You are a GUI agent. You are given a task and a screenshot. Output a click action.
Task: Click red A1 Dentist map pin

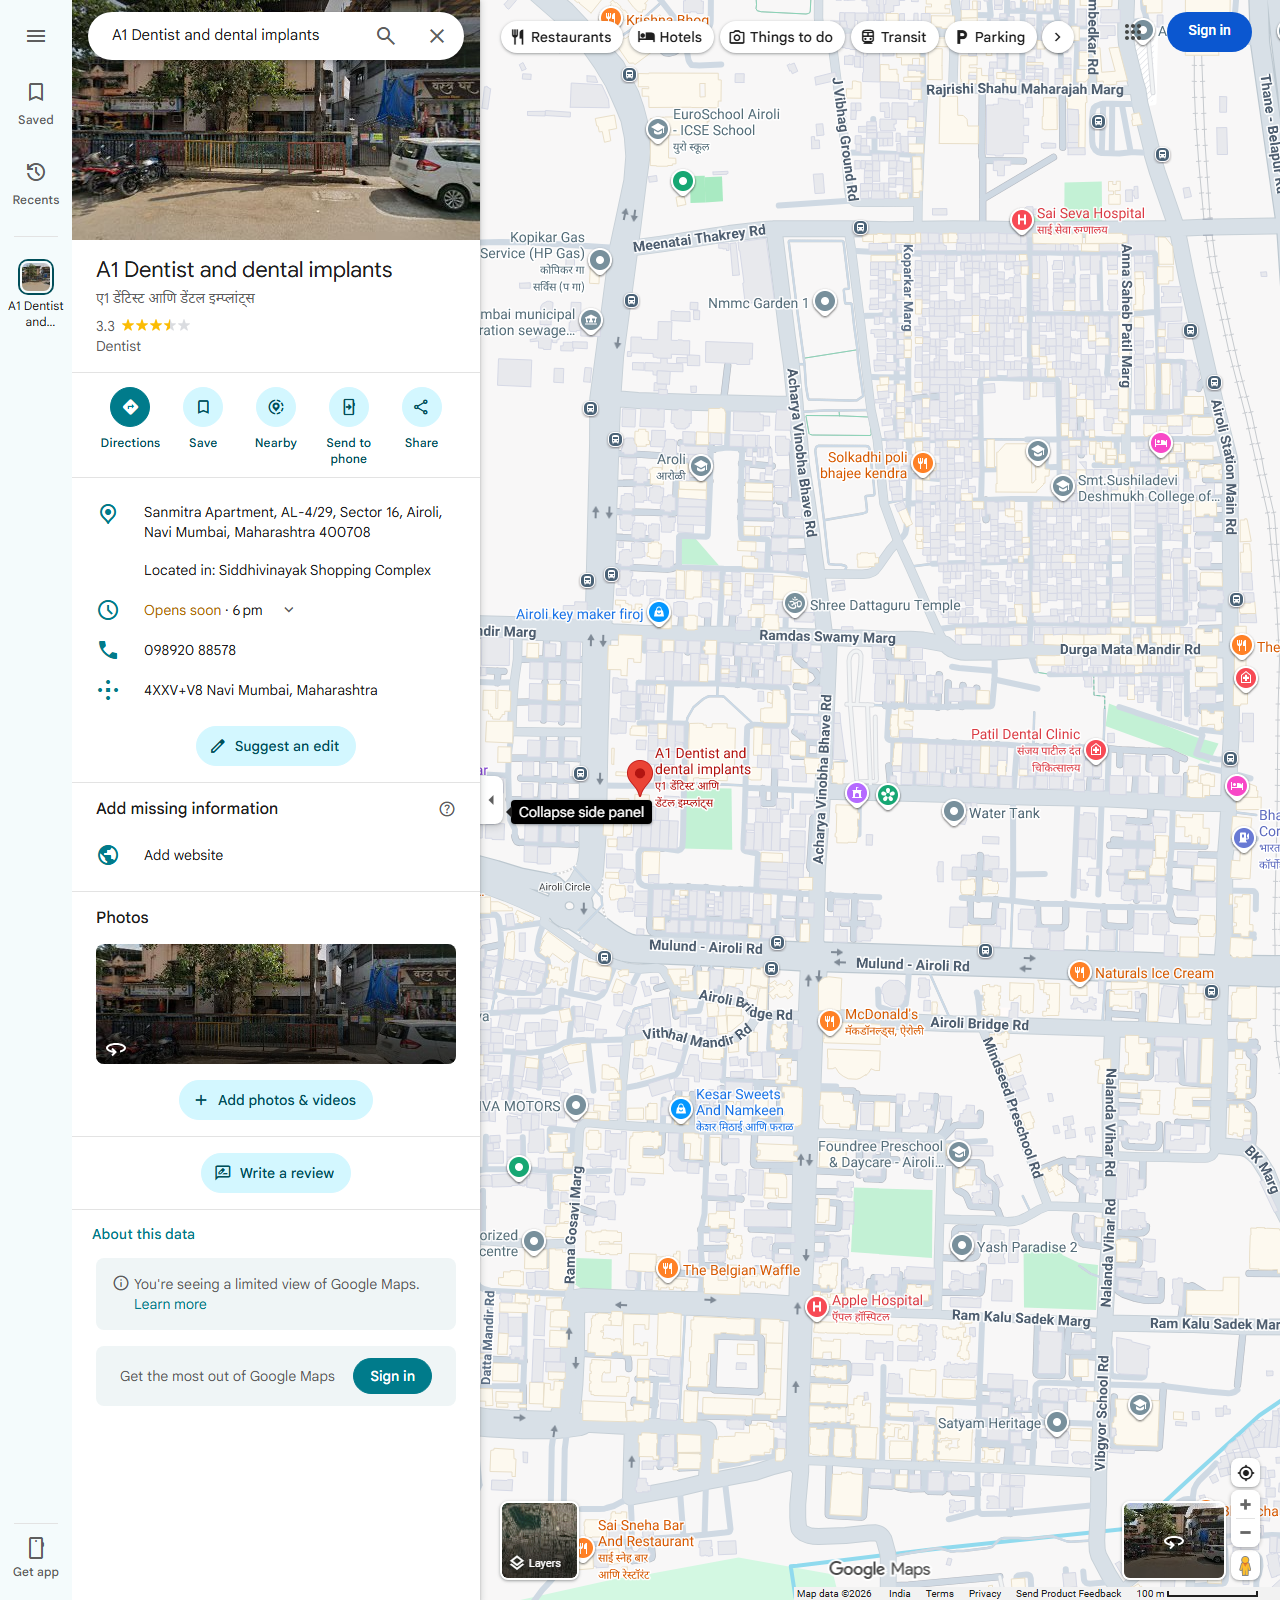pos(640,777)
